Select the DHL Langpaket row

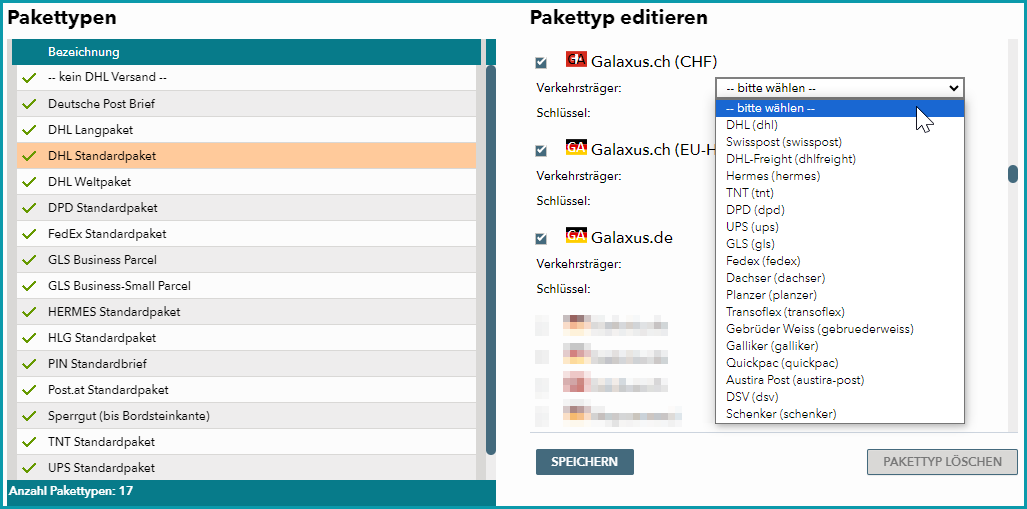(x=246, y=130)
